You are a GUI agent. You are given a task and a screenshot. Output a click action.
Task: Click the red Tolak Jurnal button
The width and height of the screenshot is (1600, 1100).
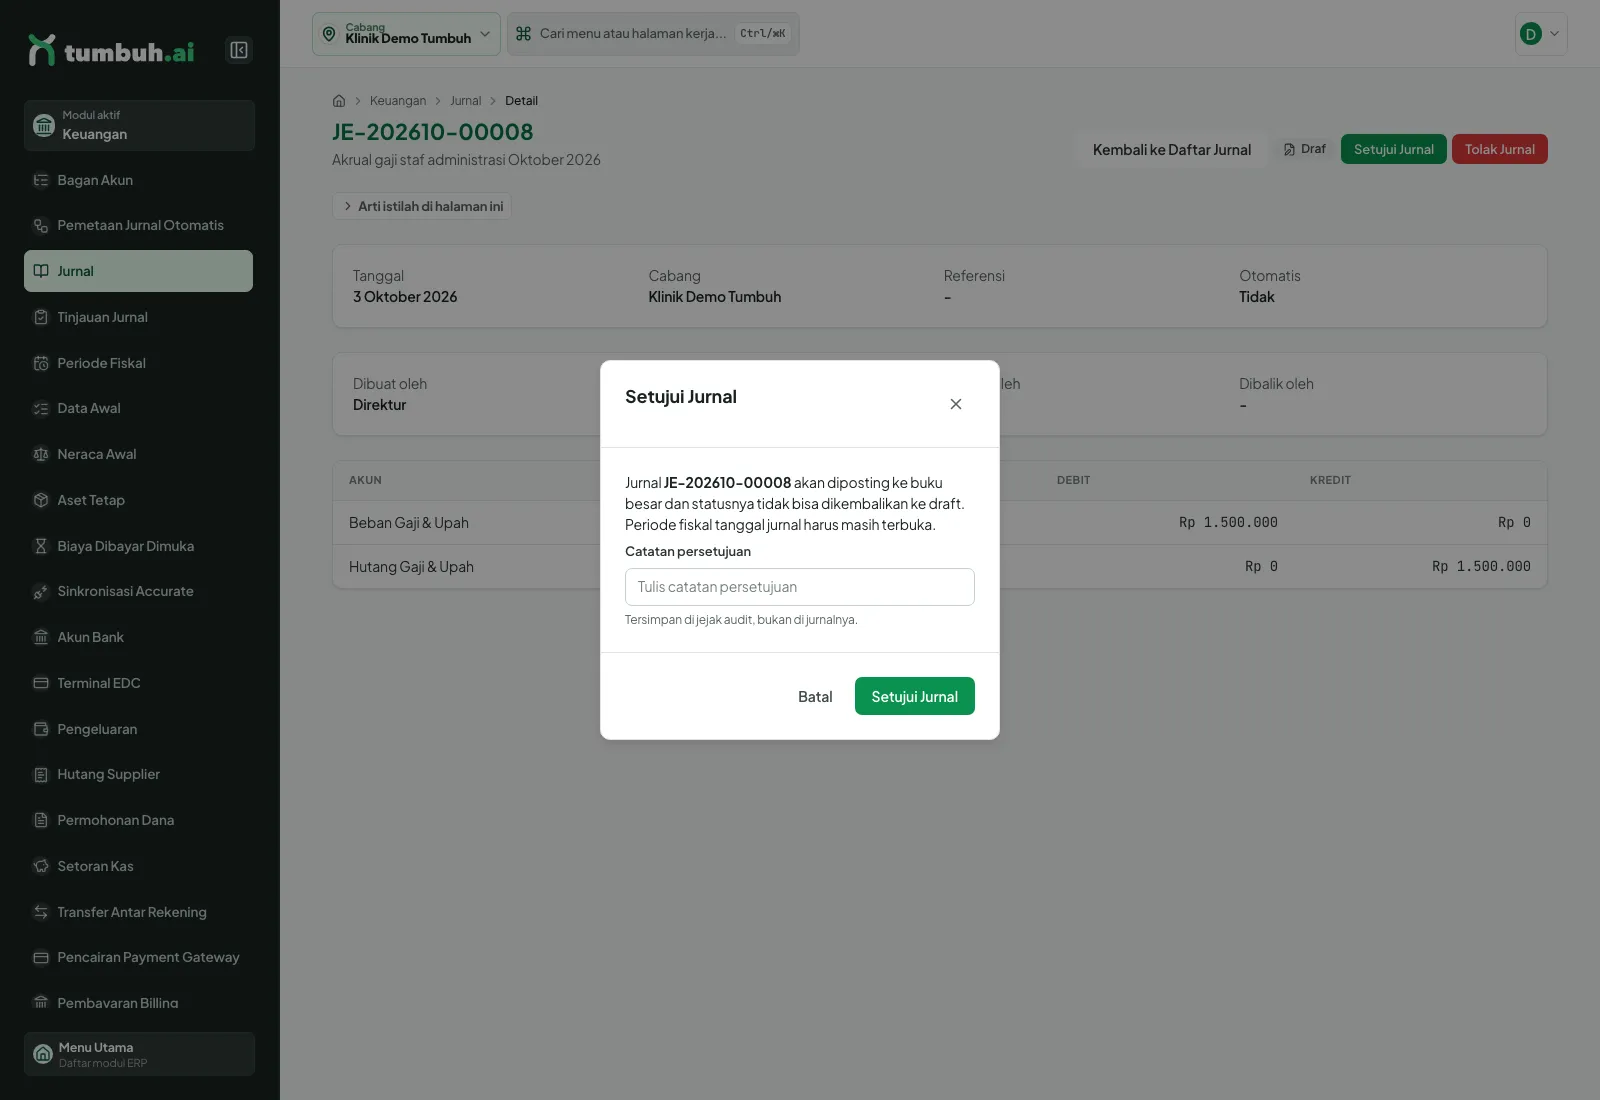(1500, 149)
